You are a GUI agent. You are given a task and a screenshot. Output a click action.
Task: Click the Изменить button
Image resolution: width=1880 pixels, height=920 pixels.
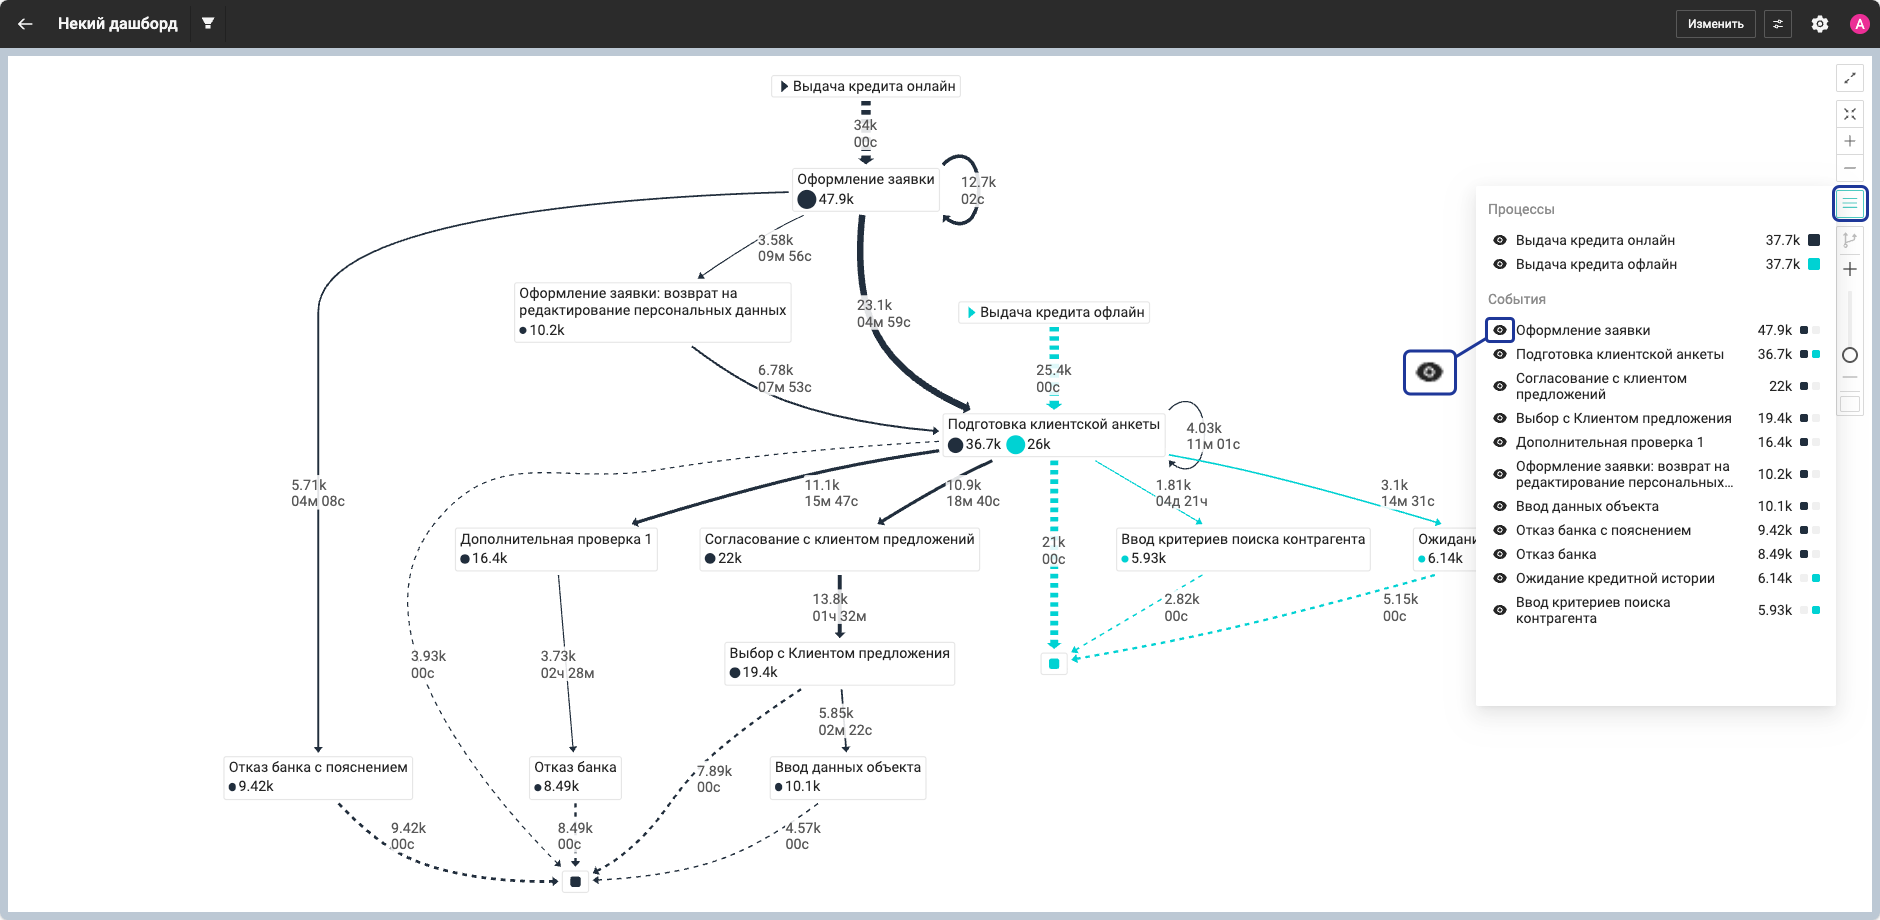pos(1716,24)
